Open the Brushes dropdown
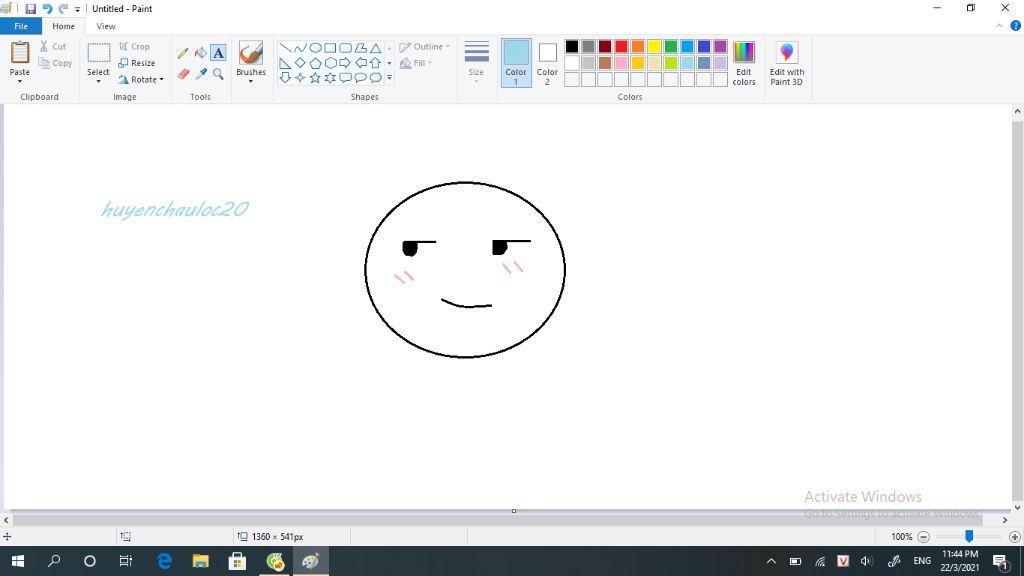Viewport: 1024px width, 576px height. (251, 80)
